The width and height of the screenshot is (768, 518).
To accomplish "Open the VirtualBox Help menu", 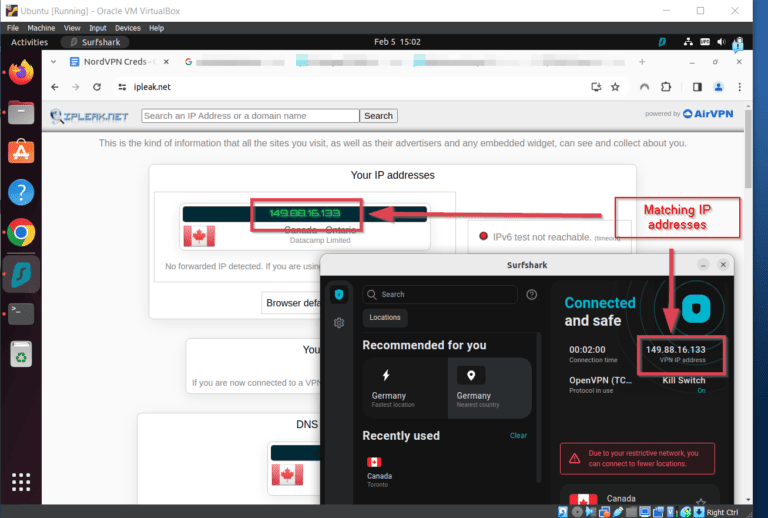I will click(156, 28).
